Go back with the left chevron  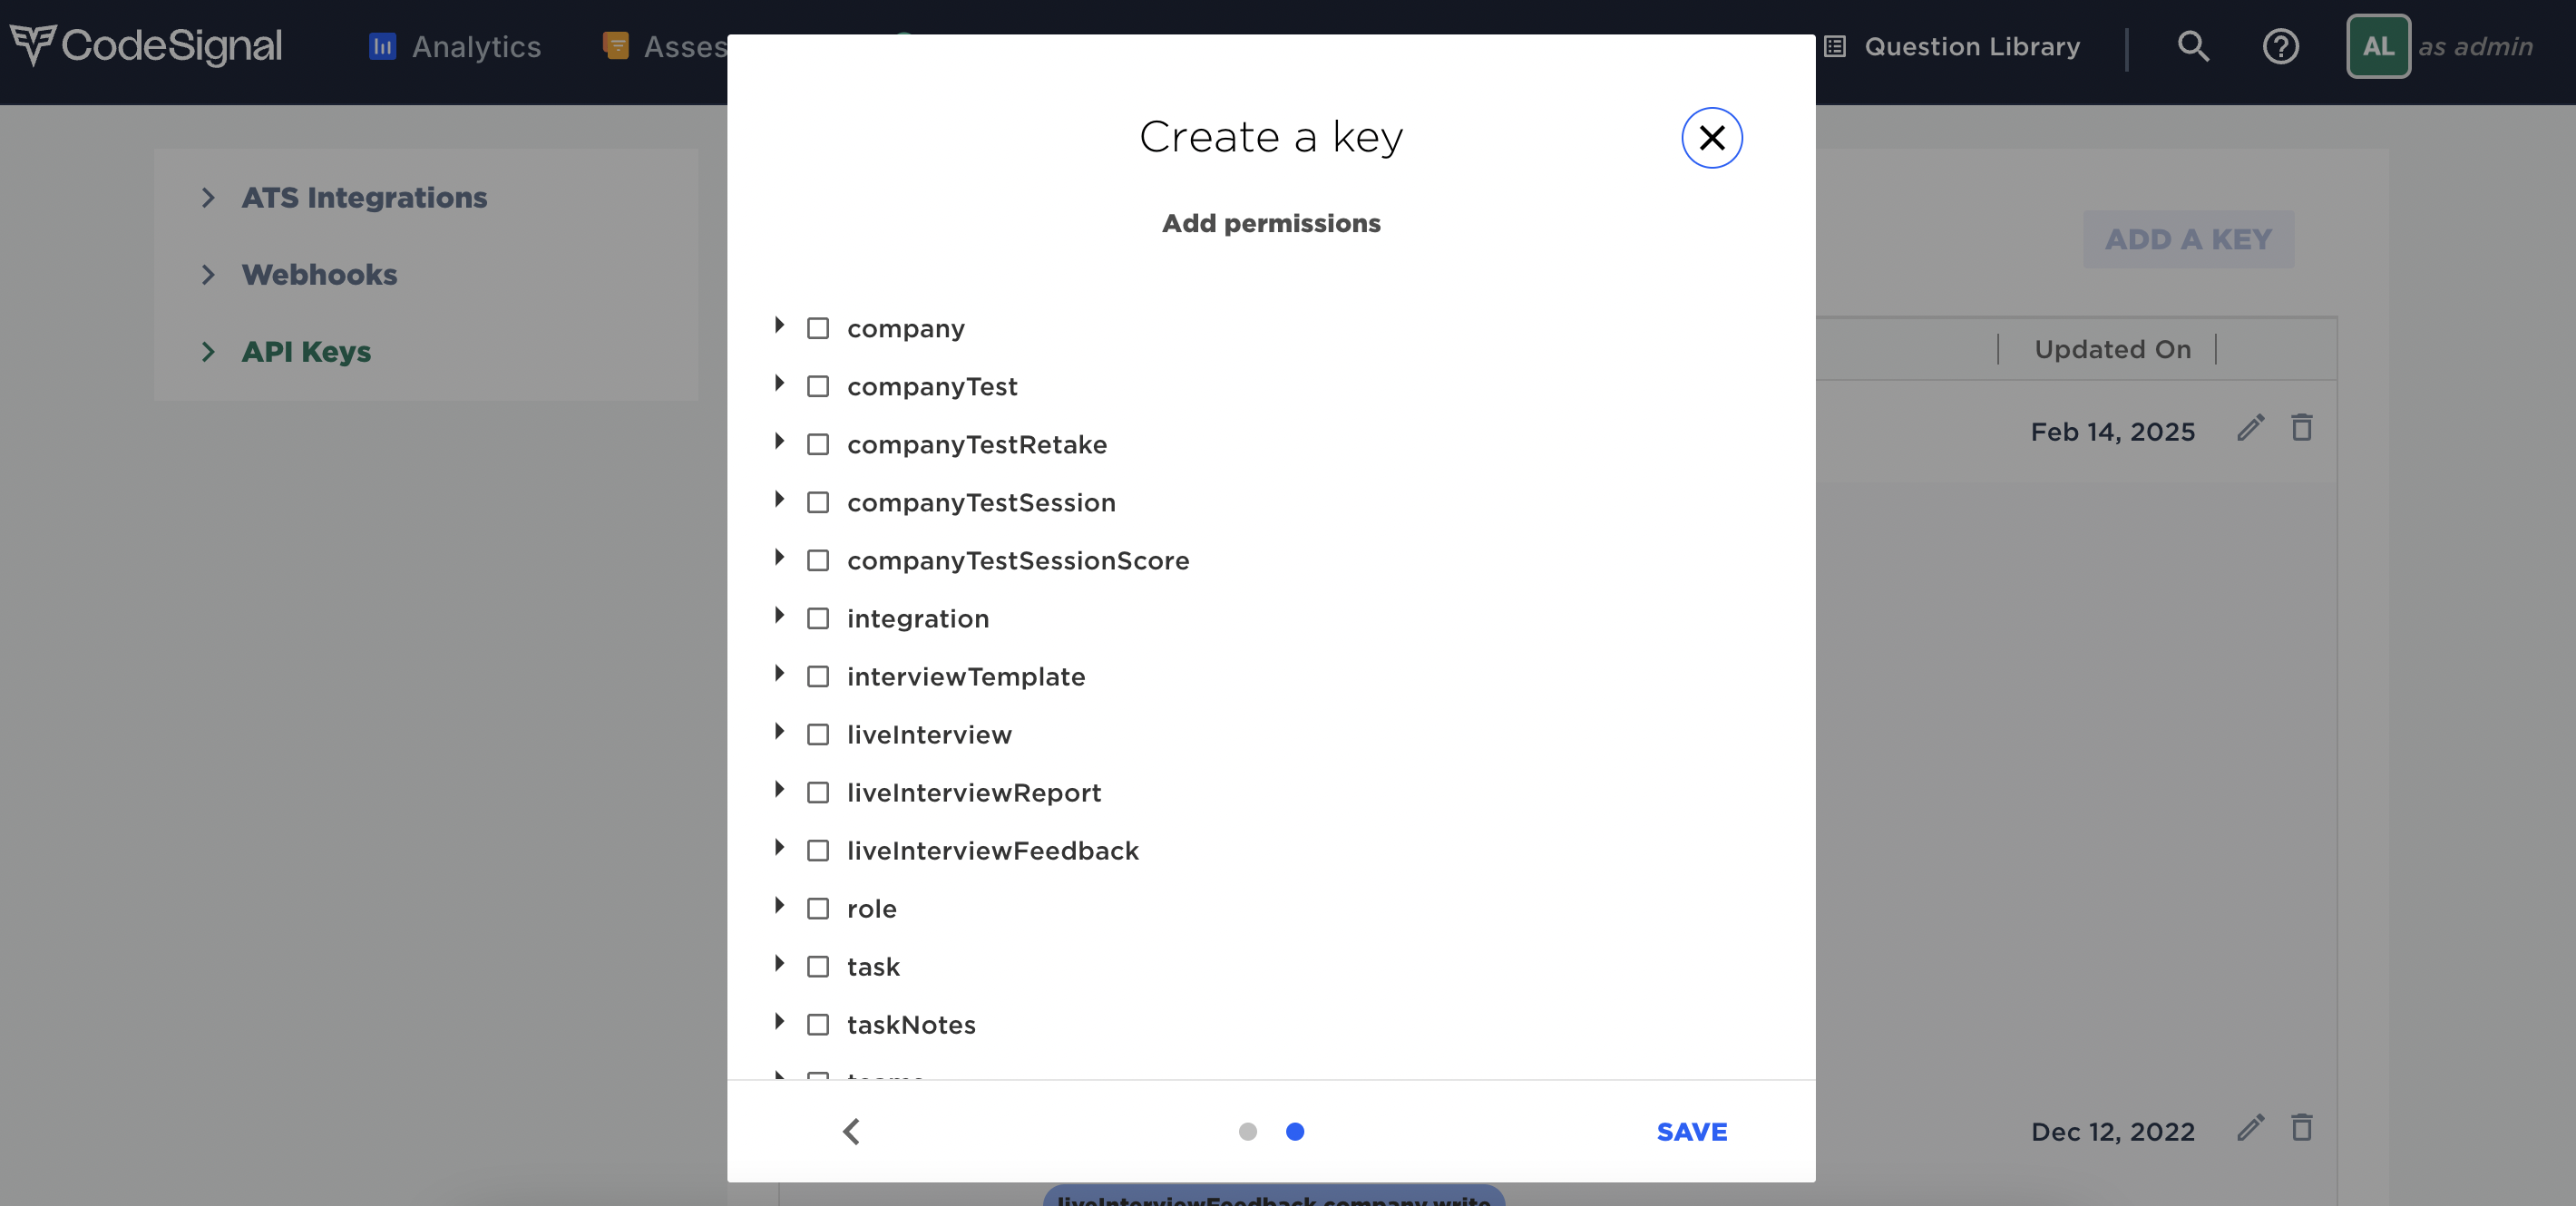click(851, 1131)
